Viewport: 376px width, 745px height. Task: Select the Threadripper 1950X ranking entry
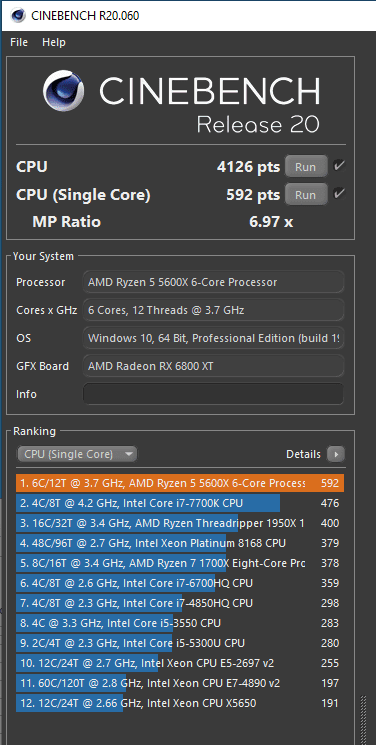(x=180, y=523)
